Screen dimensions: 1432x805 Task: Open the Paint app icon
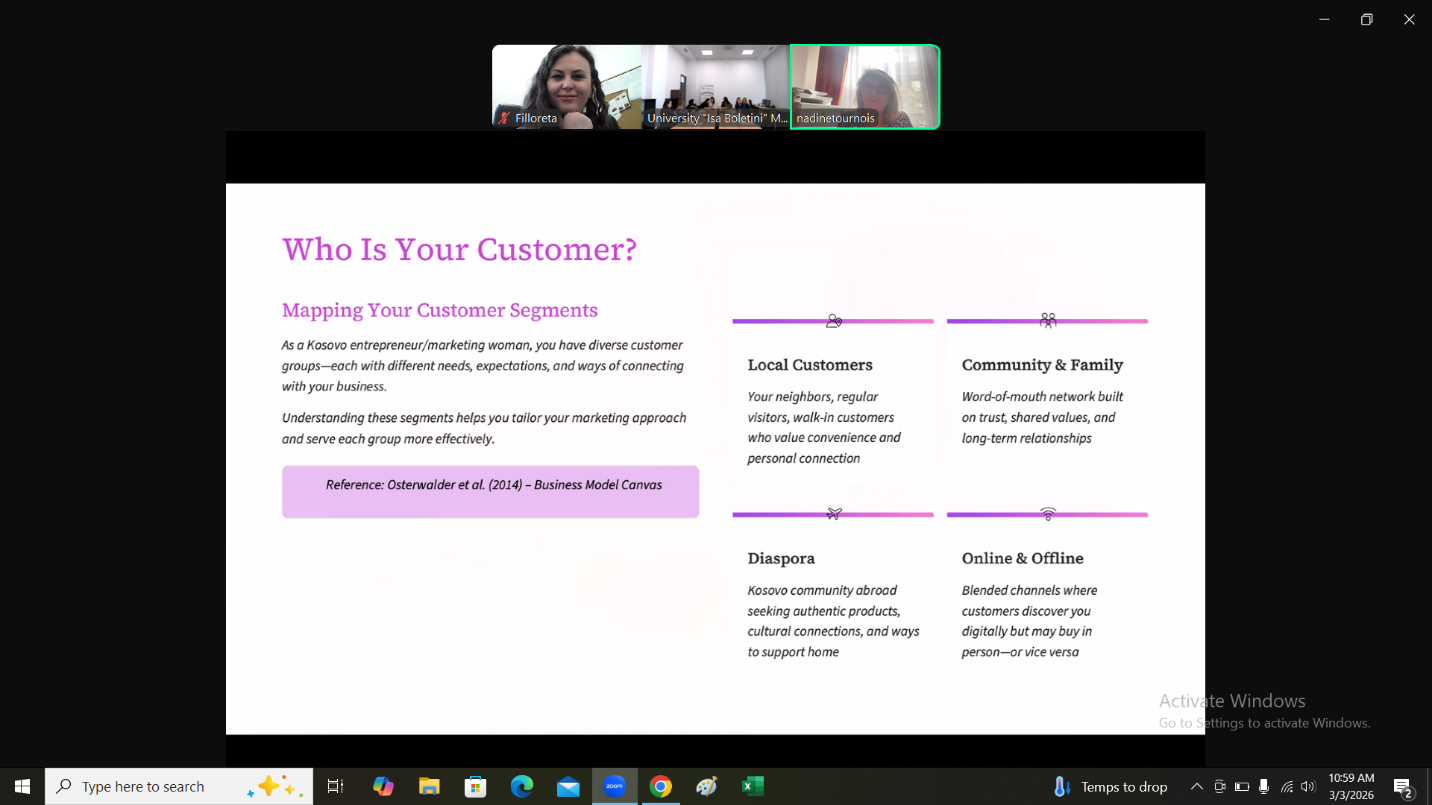tap(707, 787)
